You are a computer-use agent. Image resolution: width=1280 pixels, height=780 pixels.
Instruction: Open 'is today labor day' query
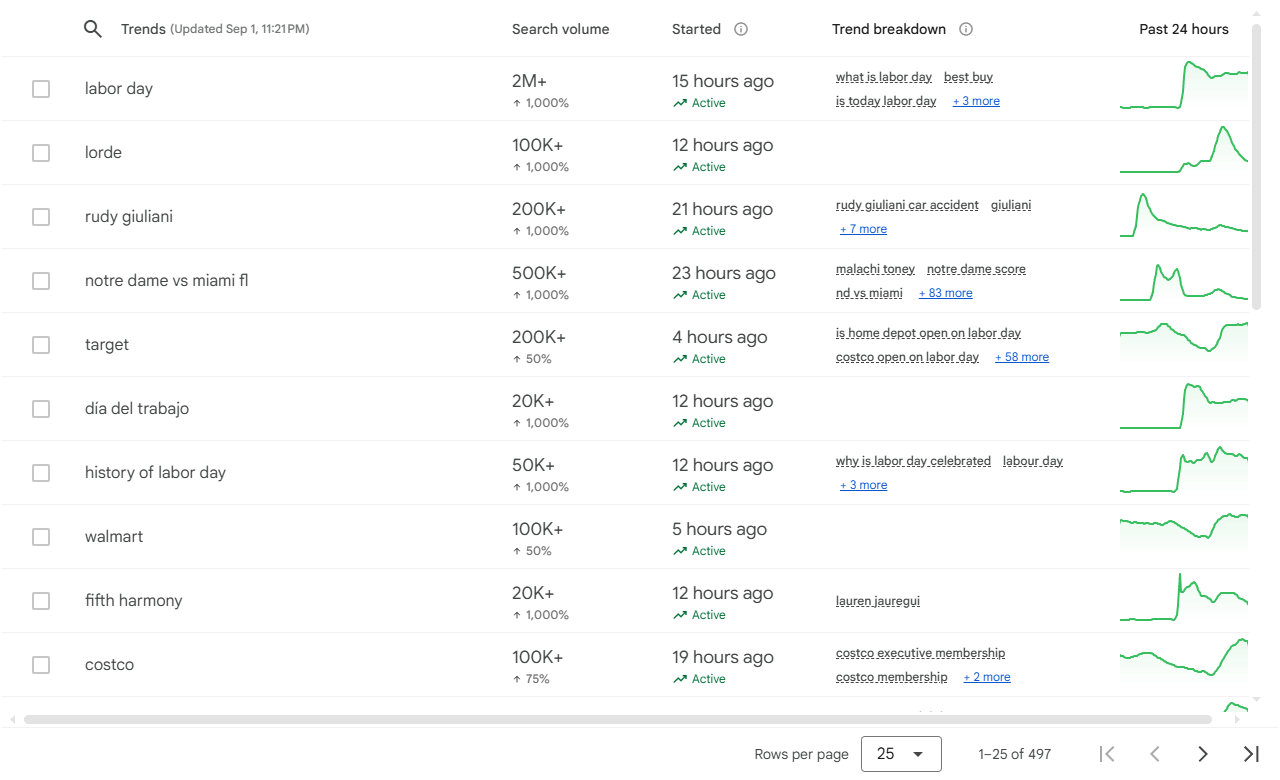pyautogui.click(x=886, y=101)
